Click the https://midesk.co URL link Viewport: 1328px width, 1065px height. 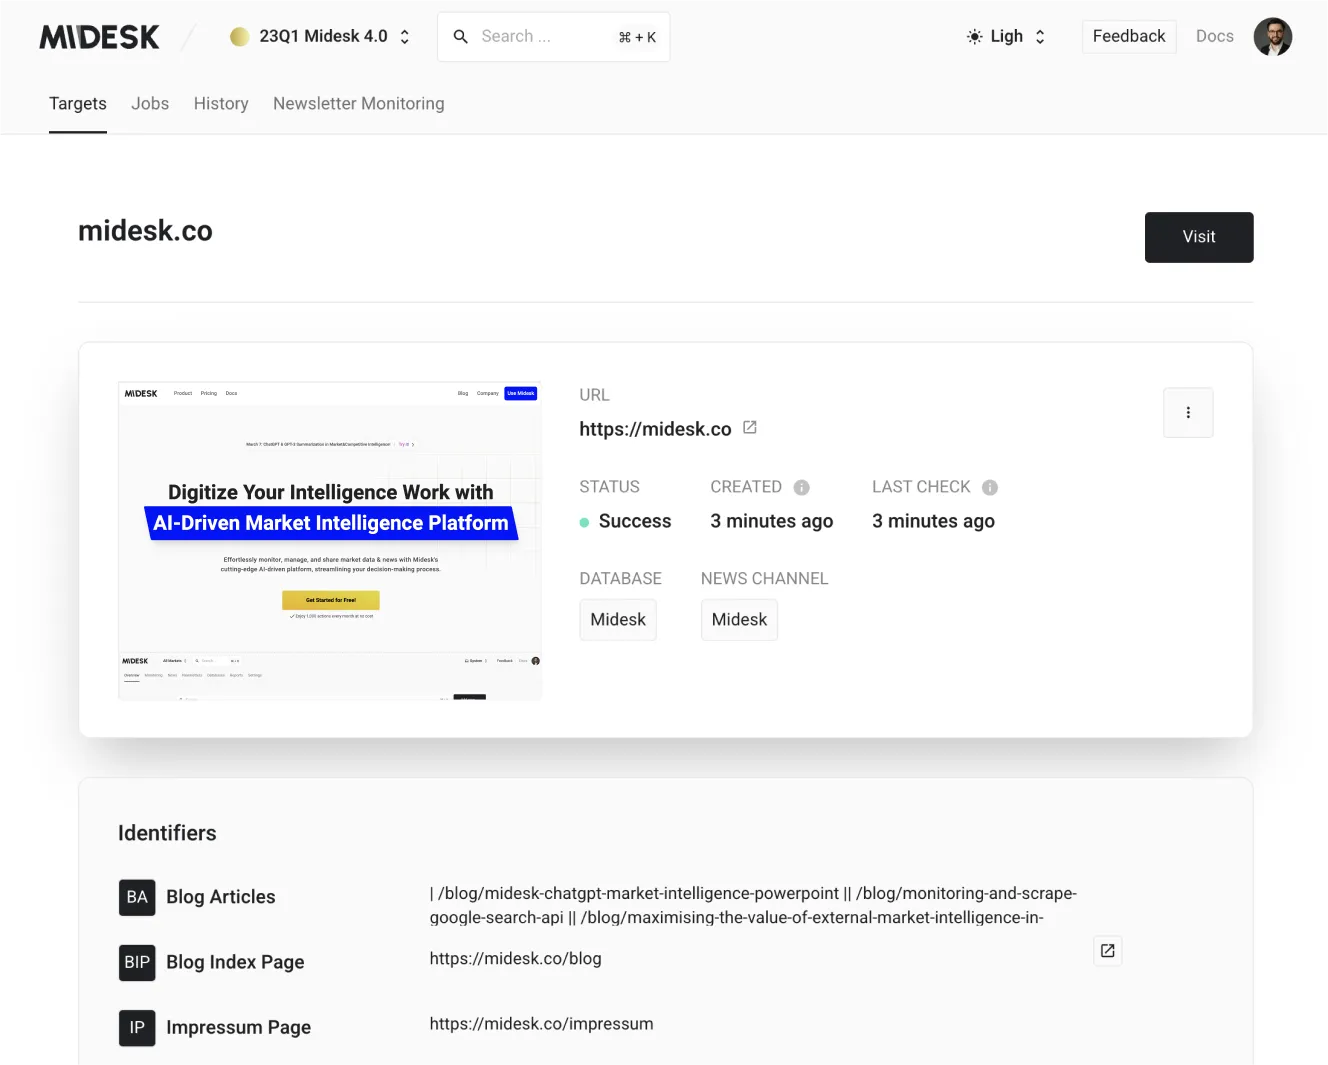(x=655, y=429)
